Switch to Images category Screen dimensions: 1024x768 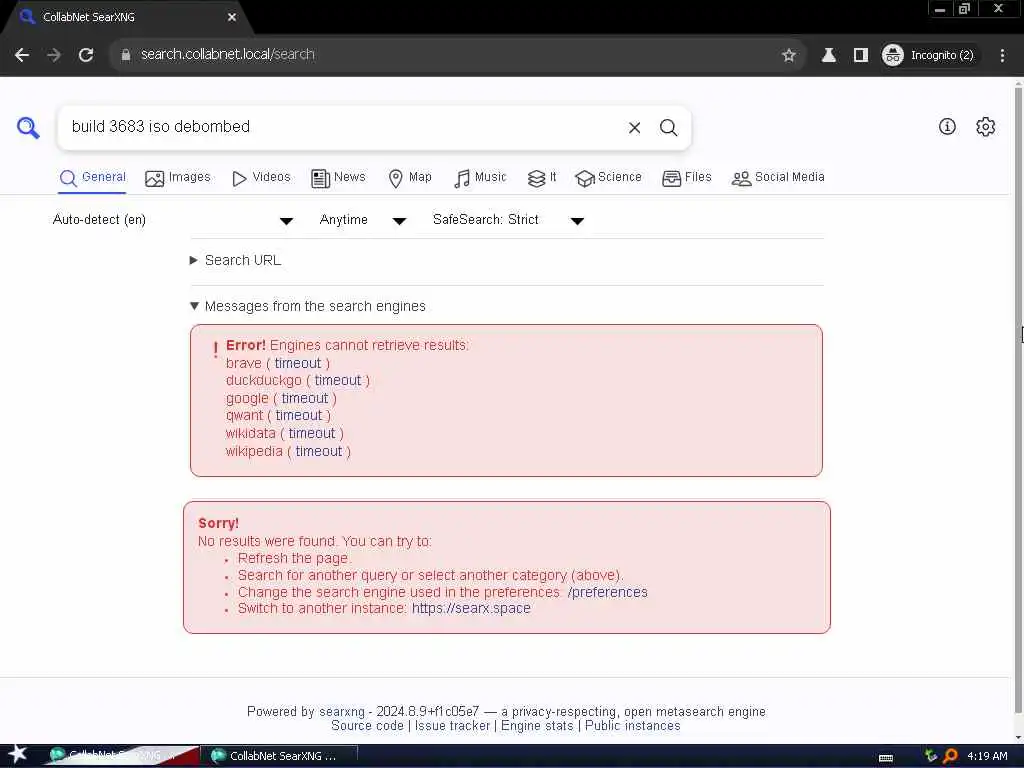click(178, 178)
